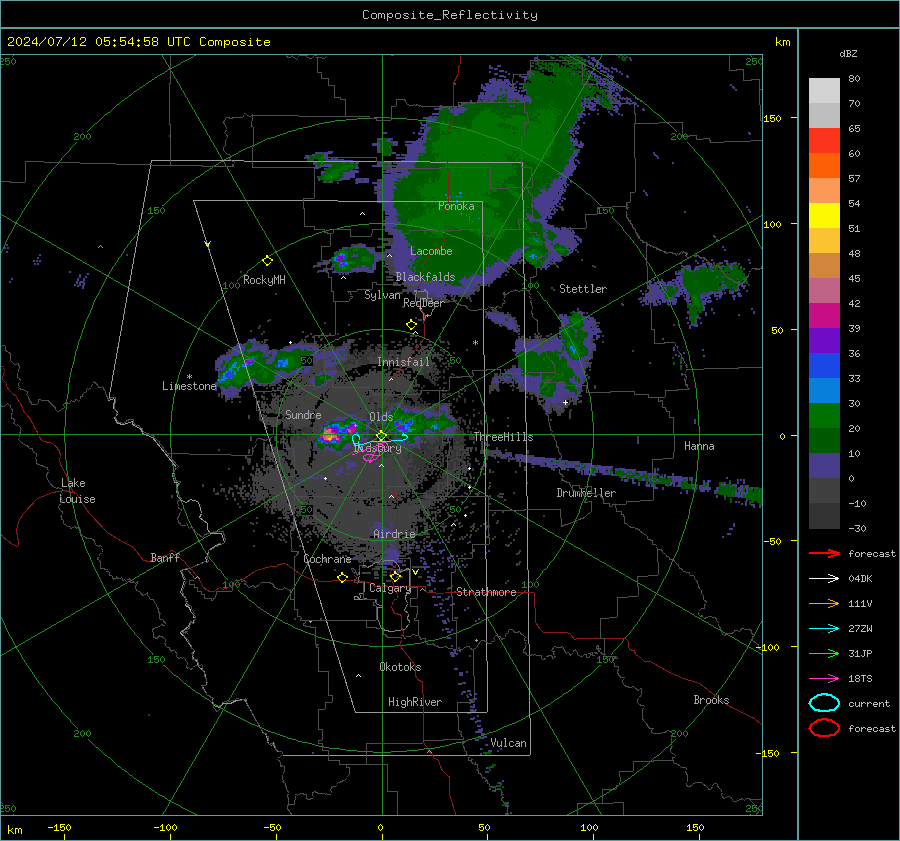Click the Drumheller label
This screenshot has height=841, width=900.
(586, 493)
